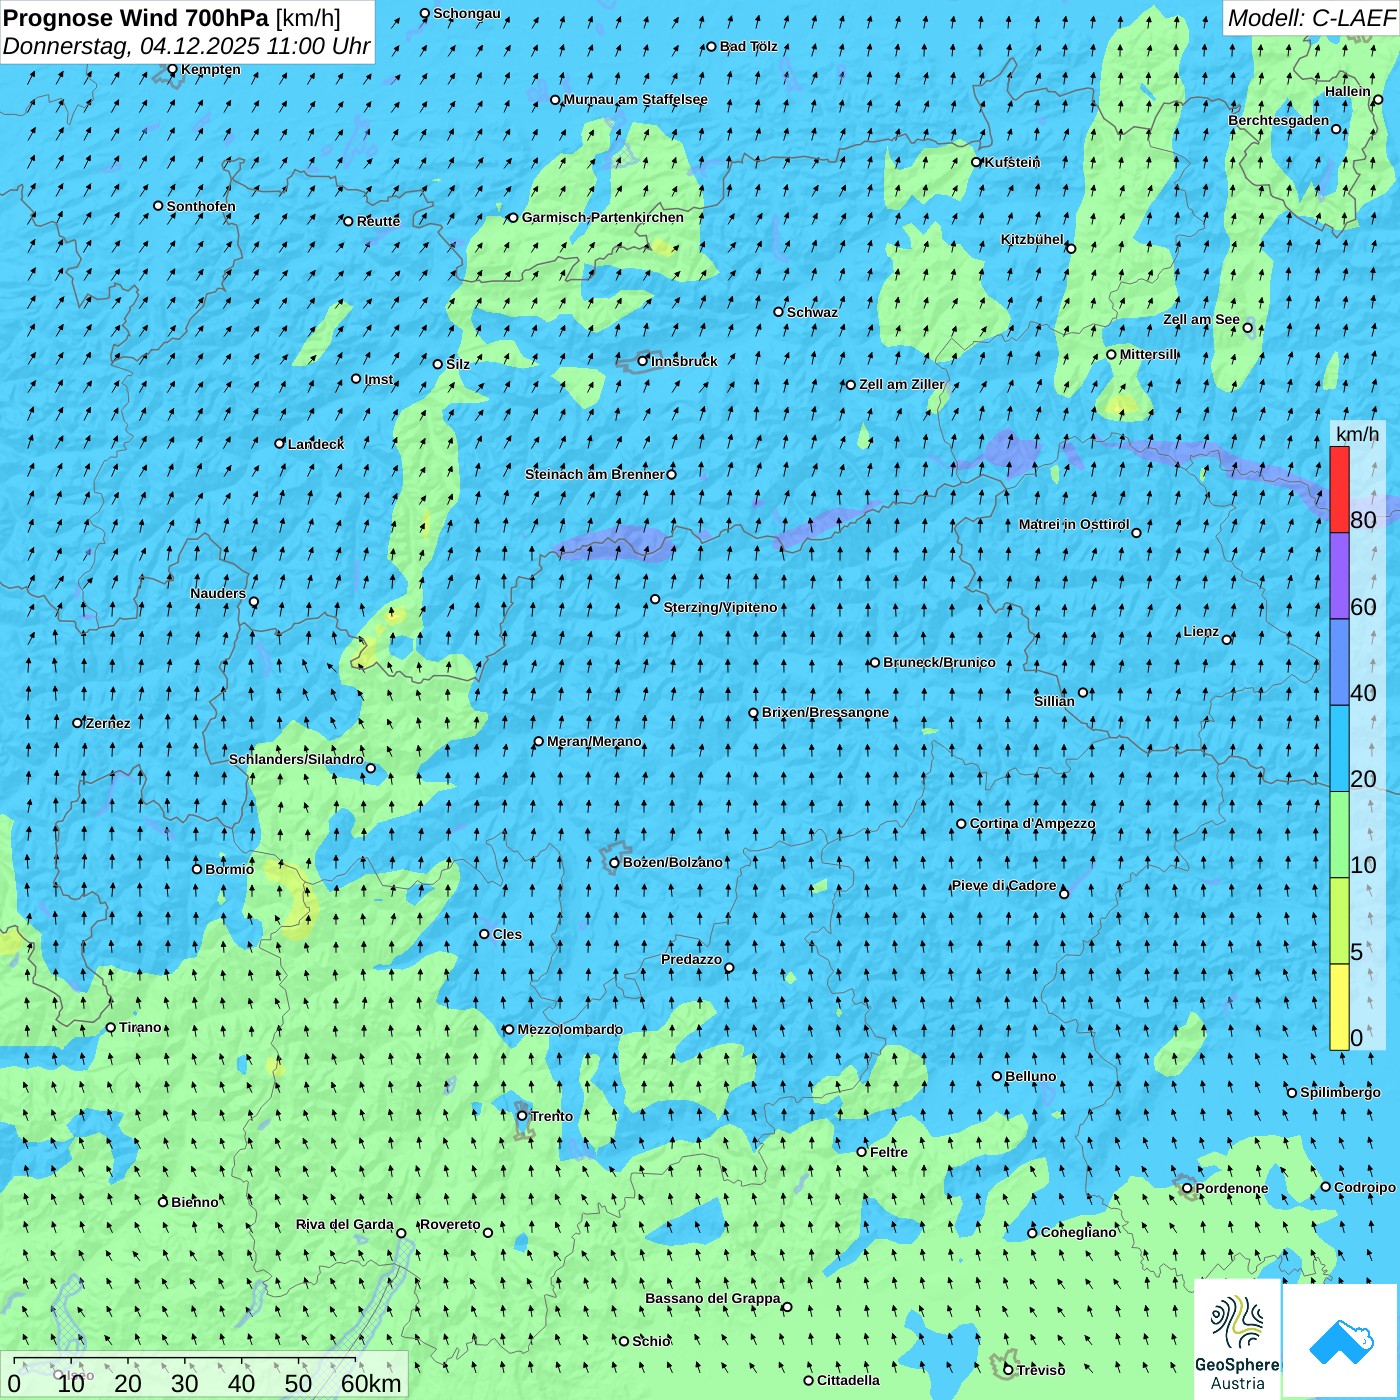Click the yellow segment of the wind legend
The height and width of the screenshot is (1400, 1400).
point(1339,1007)
